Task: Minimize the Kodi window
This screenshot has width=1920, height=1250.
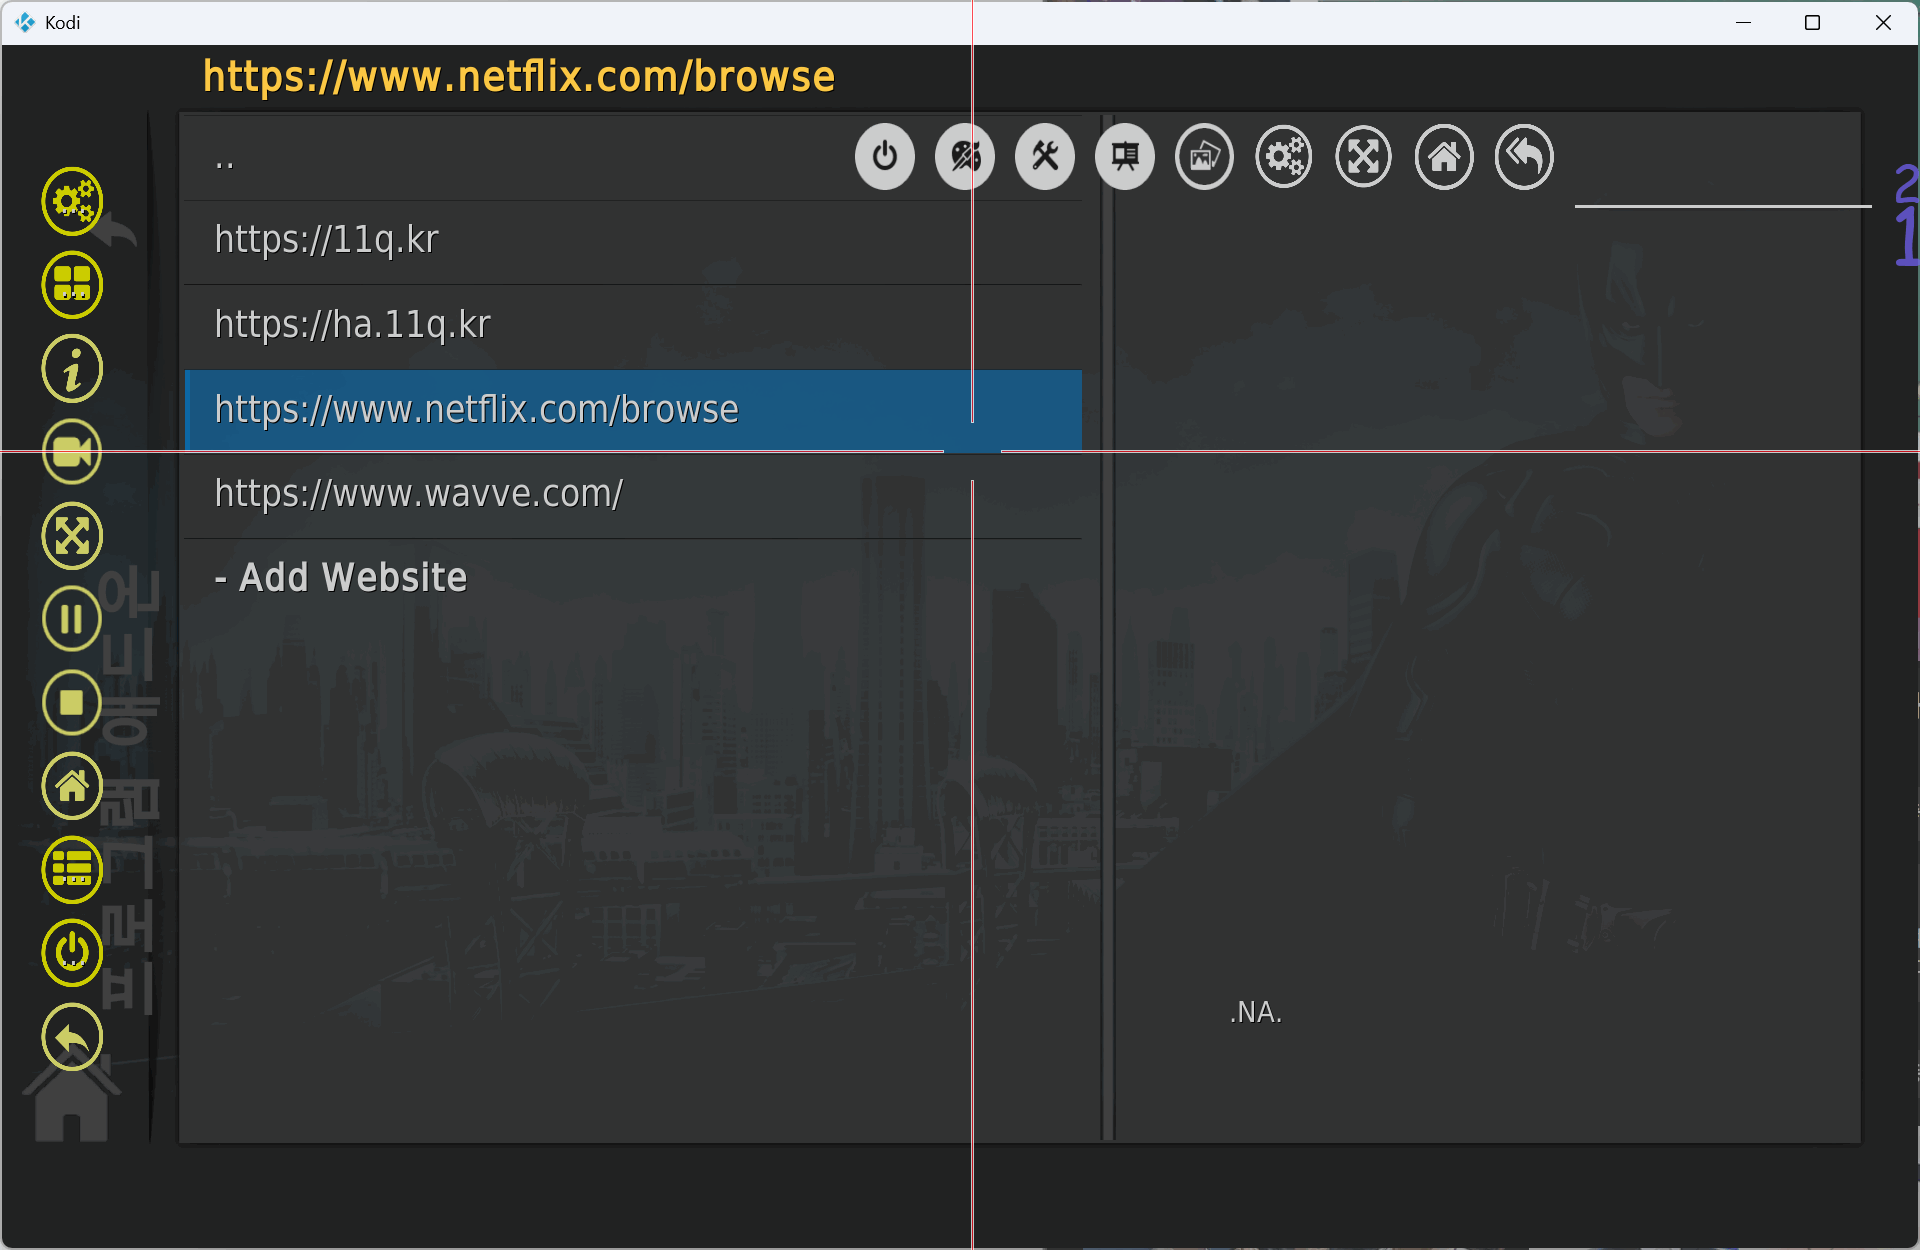Action: 1743,22
